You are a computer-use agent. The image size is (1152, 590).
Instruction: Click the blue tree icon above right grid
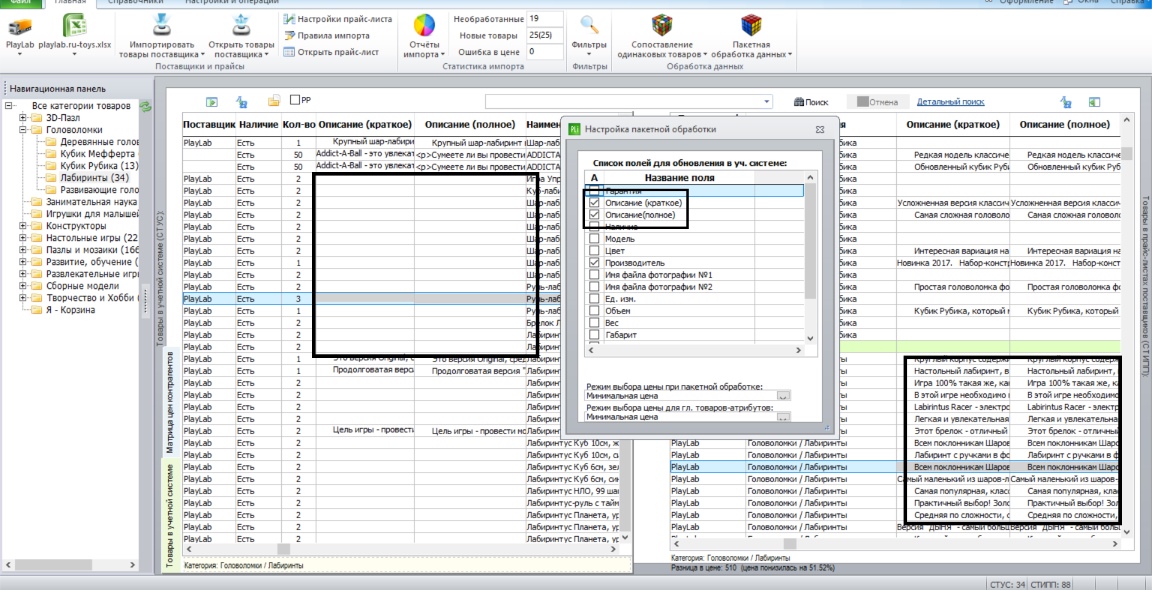pyautogui.click(x=1065, y=102)
